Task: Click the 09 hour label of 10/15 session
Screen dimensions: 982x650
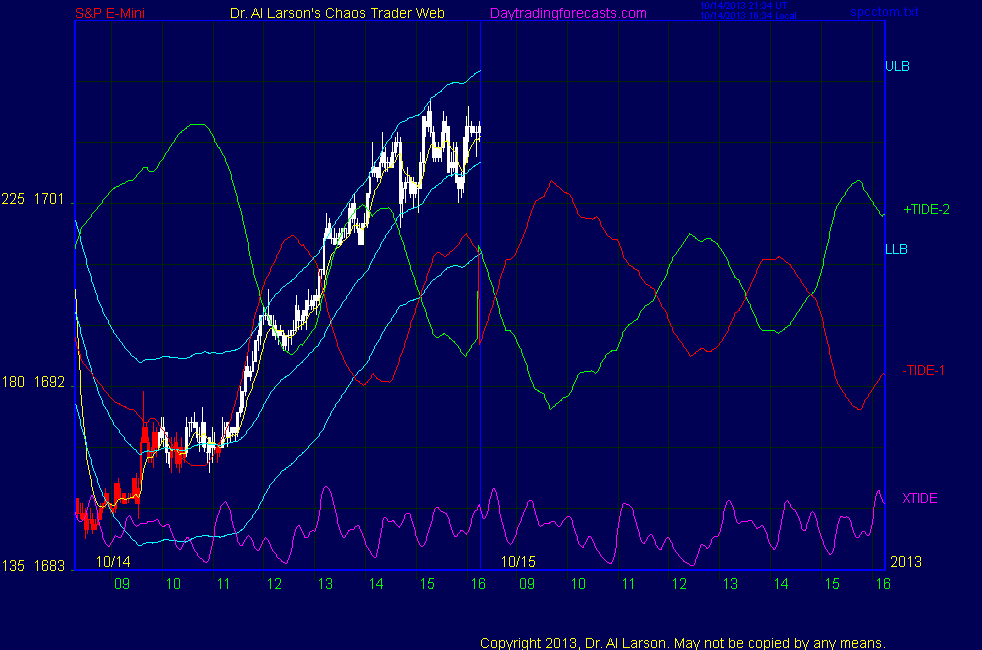Action: pyautogui.click(x=527, y=584)
